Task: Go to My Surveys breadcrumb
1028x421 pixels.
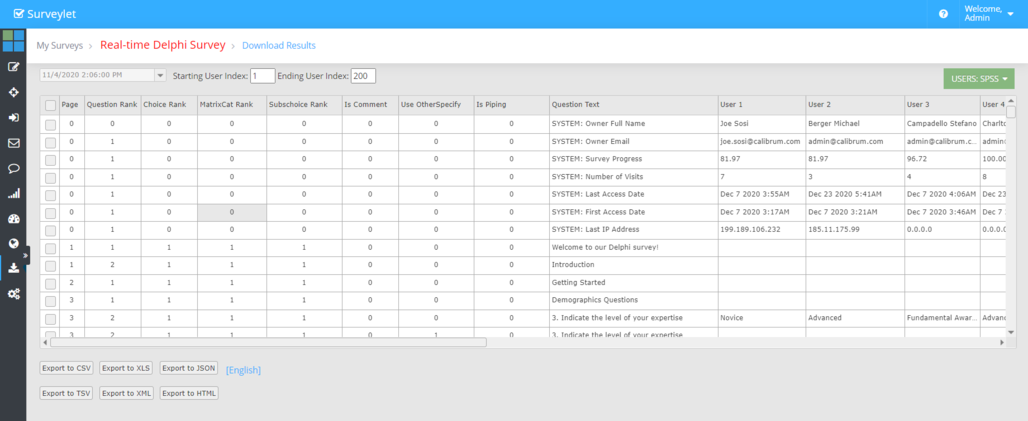Action: coord(59,46)
